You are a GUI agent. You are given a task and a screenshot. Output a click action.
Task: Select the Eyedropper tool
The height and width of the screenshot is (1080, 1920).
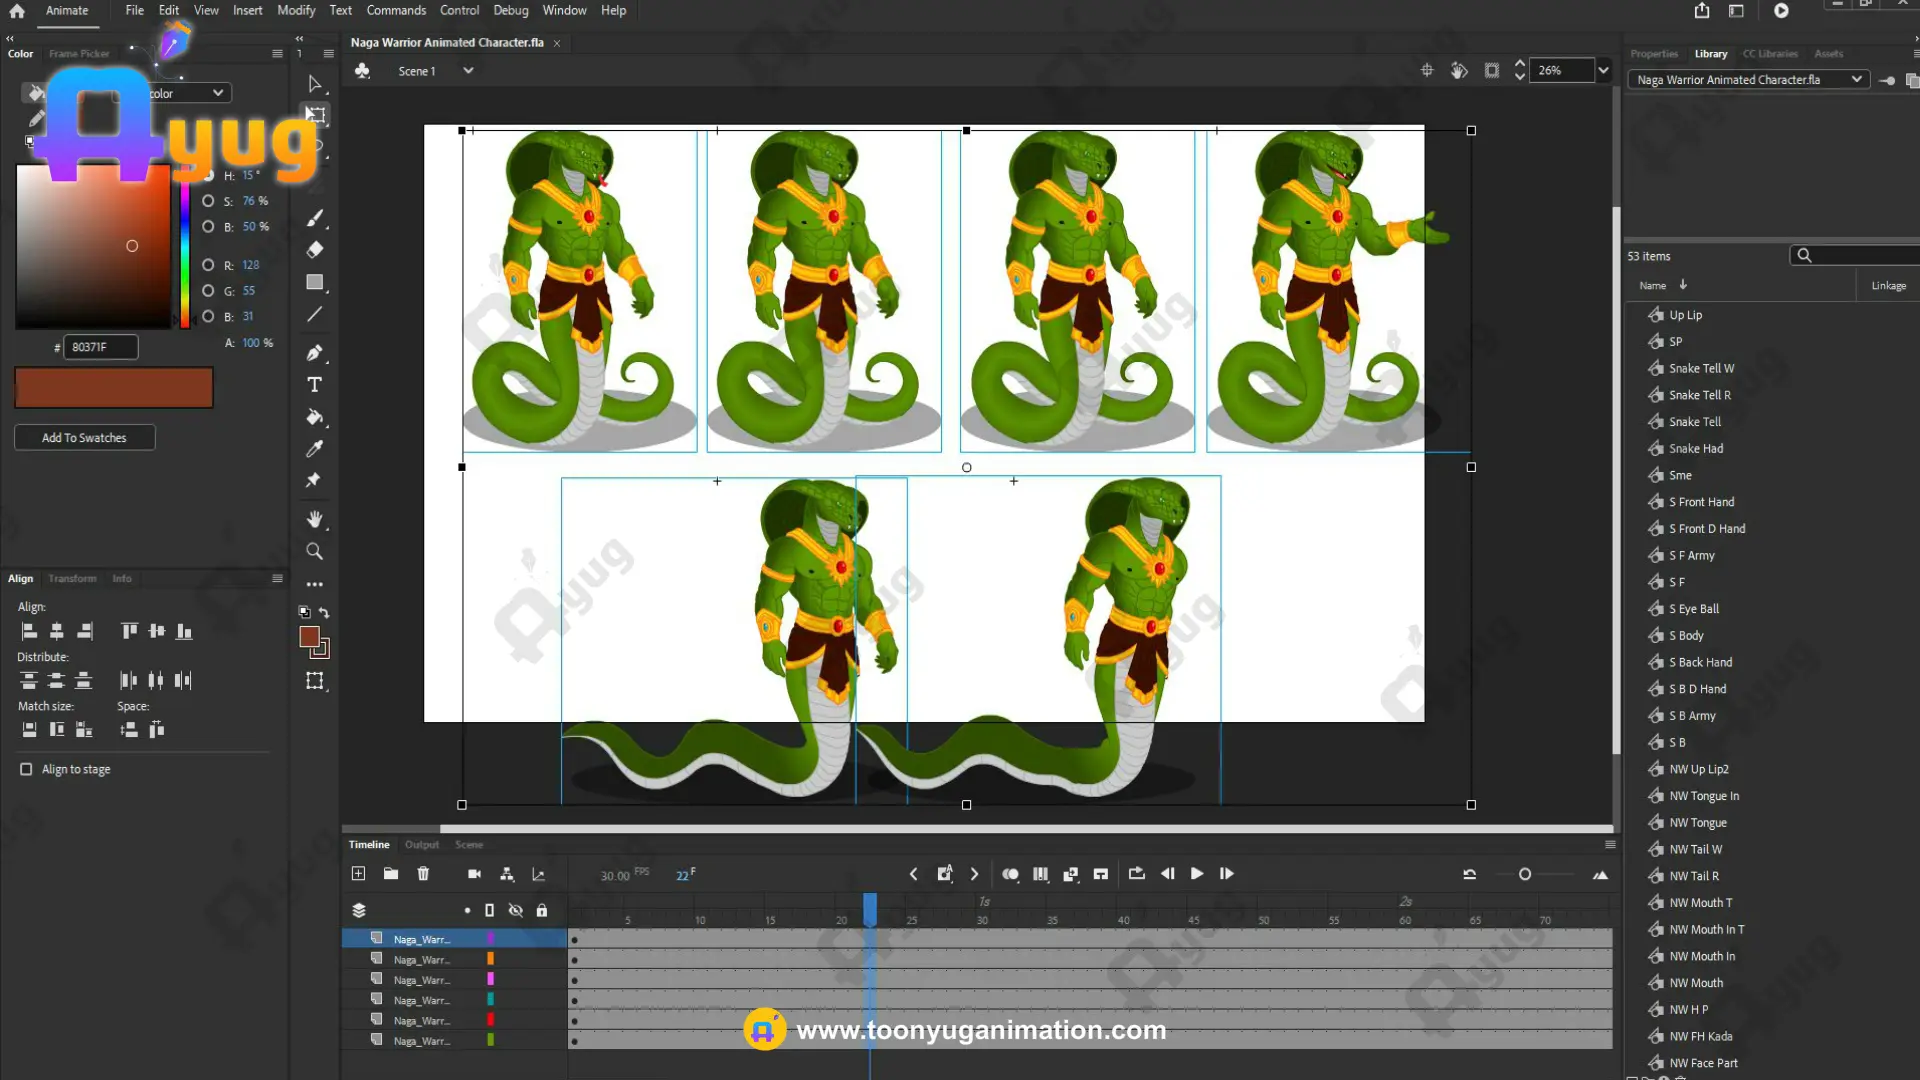[314, 449]
